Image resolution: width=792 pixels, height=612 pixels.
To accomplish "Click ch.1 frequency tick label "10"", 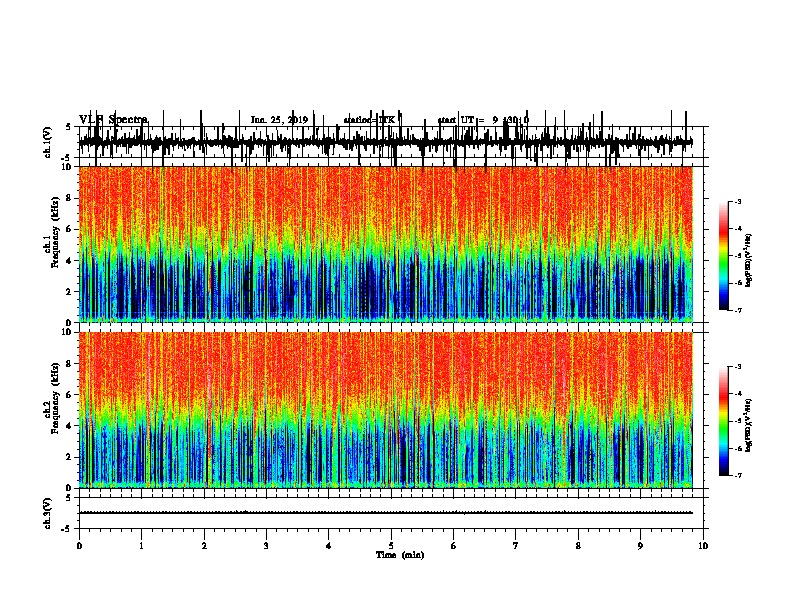I will [x=68, y=167].
